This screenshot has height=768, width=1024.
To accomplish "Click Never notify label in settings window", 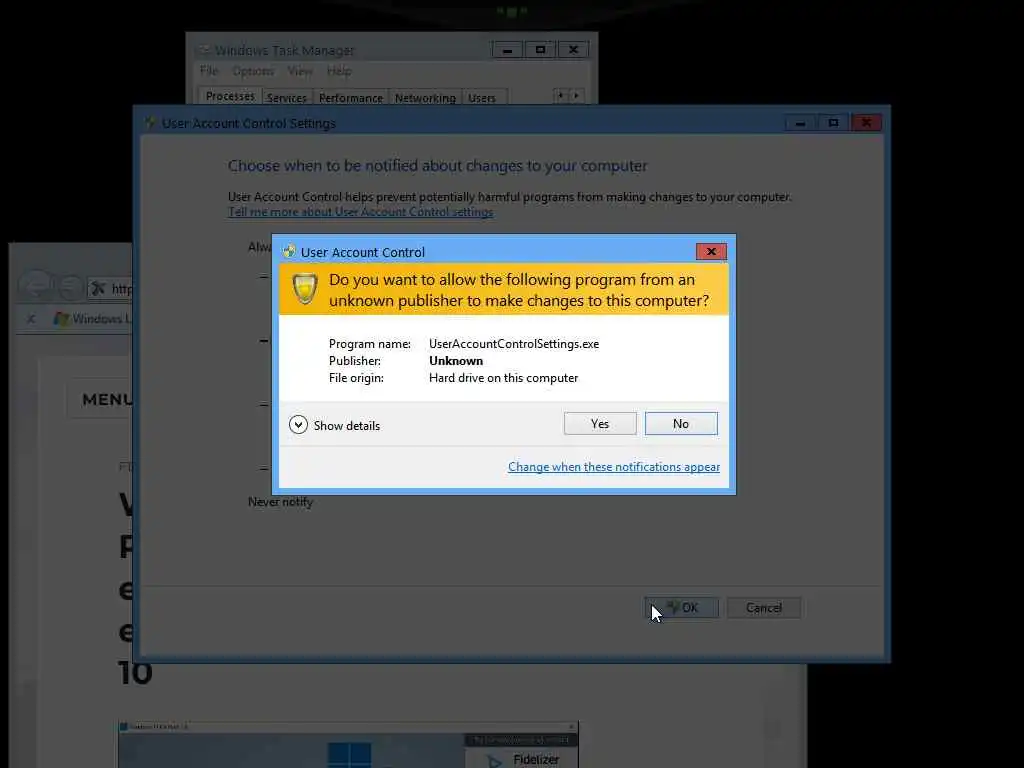I will pyautogui.click(x=280, y=502).
